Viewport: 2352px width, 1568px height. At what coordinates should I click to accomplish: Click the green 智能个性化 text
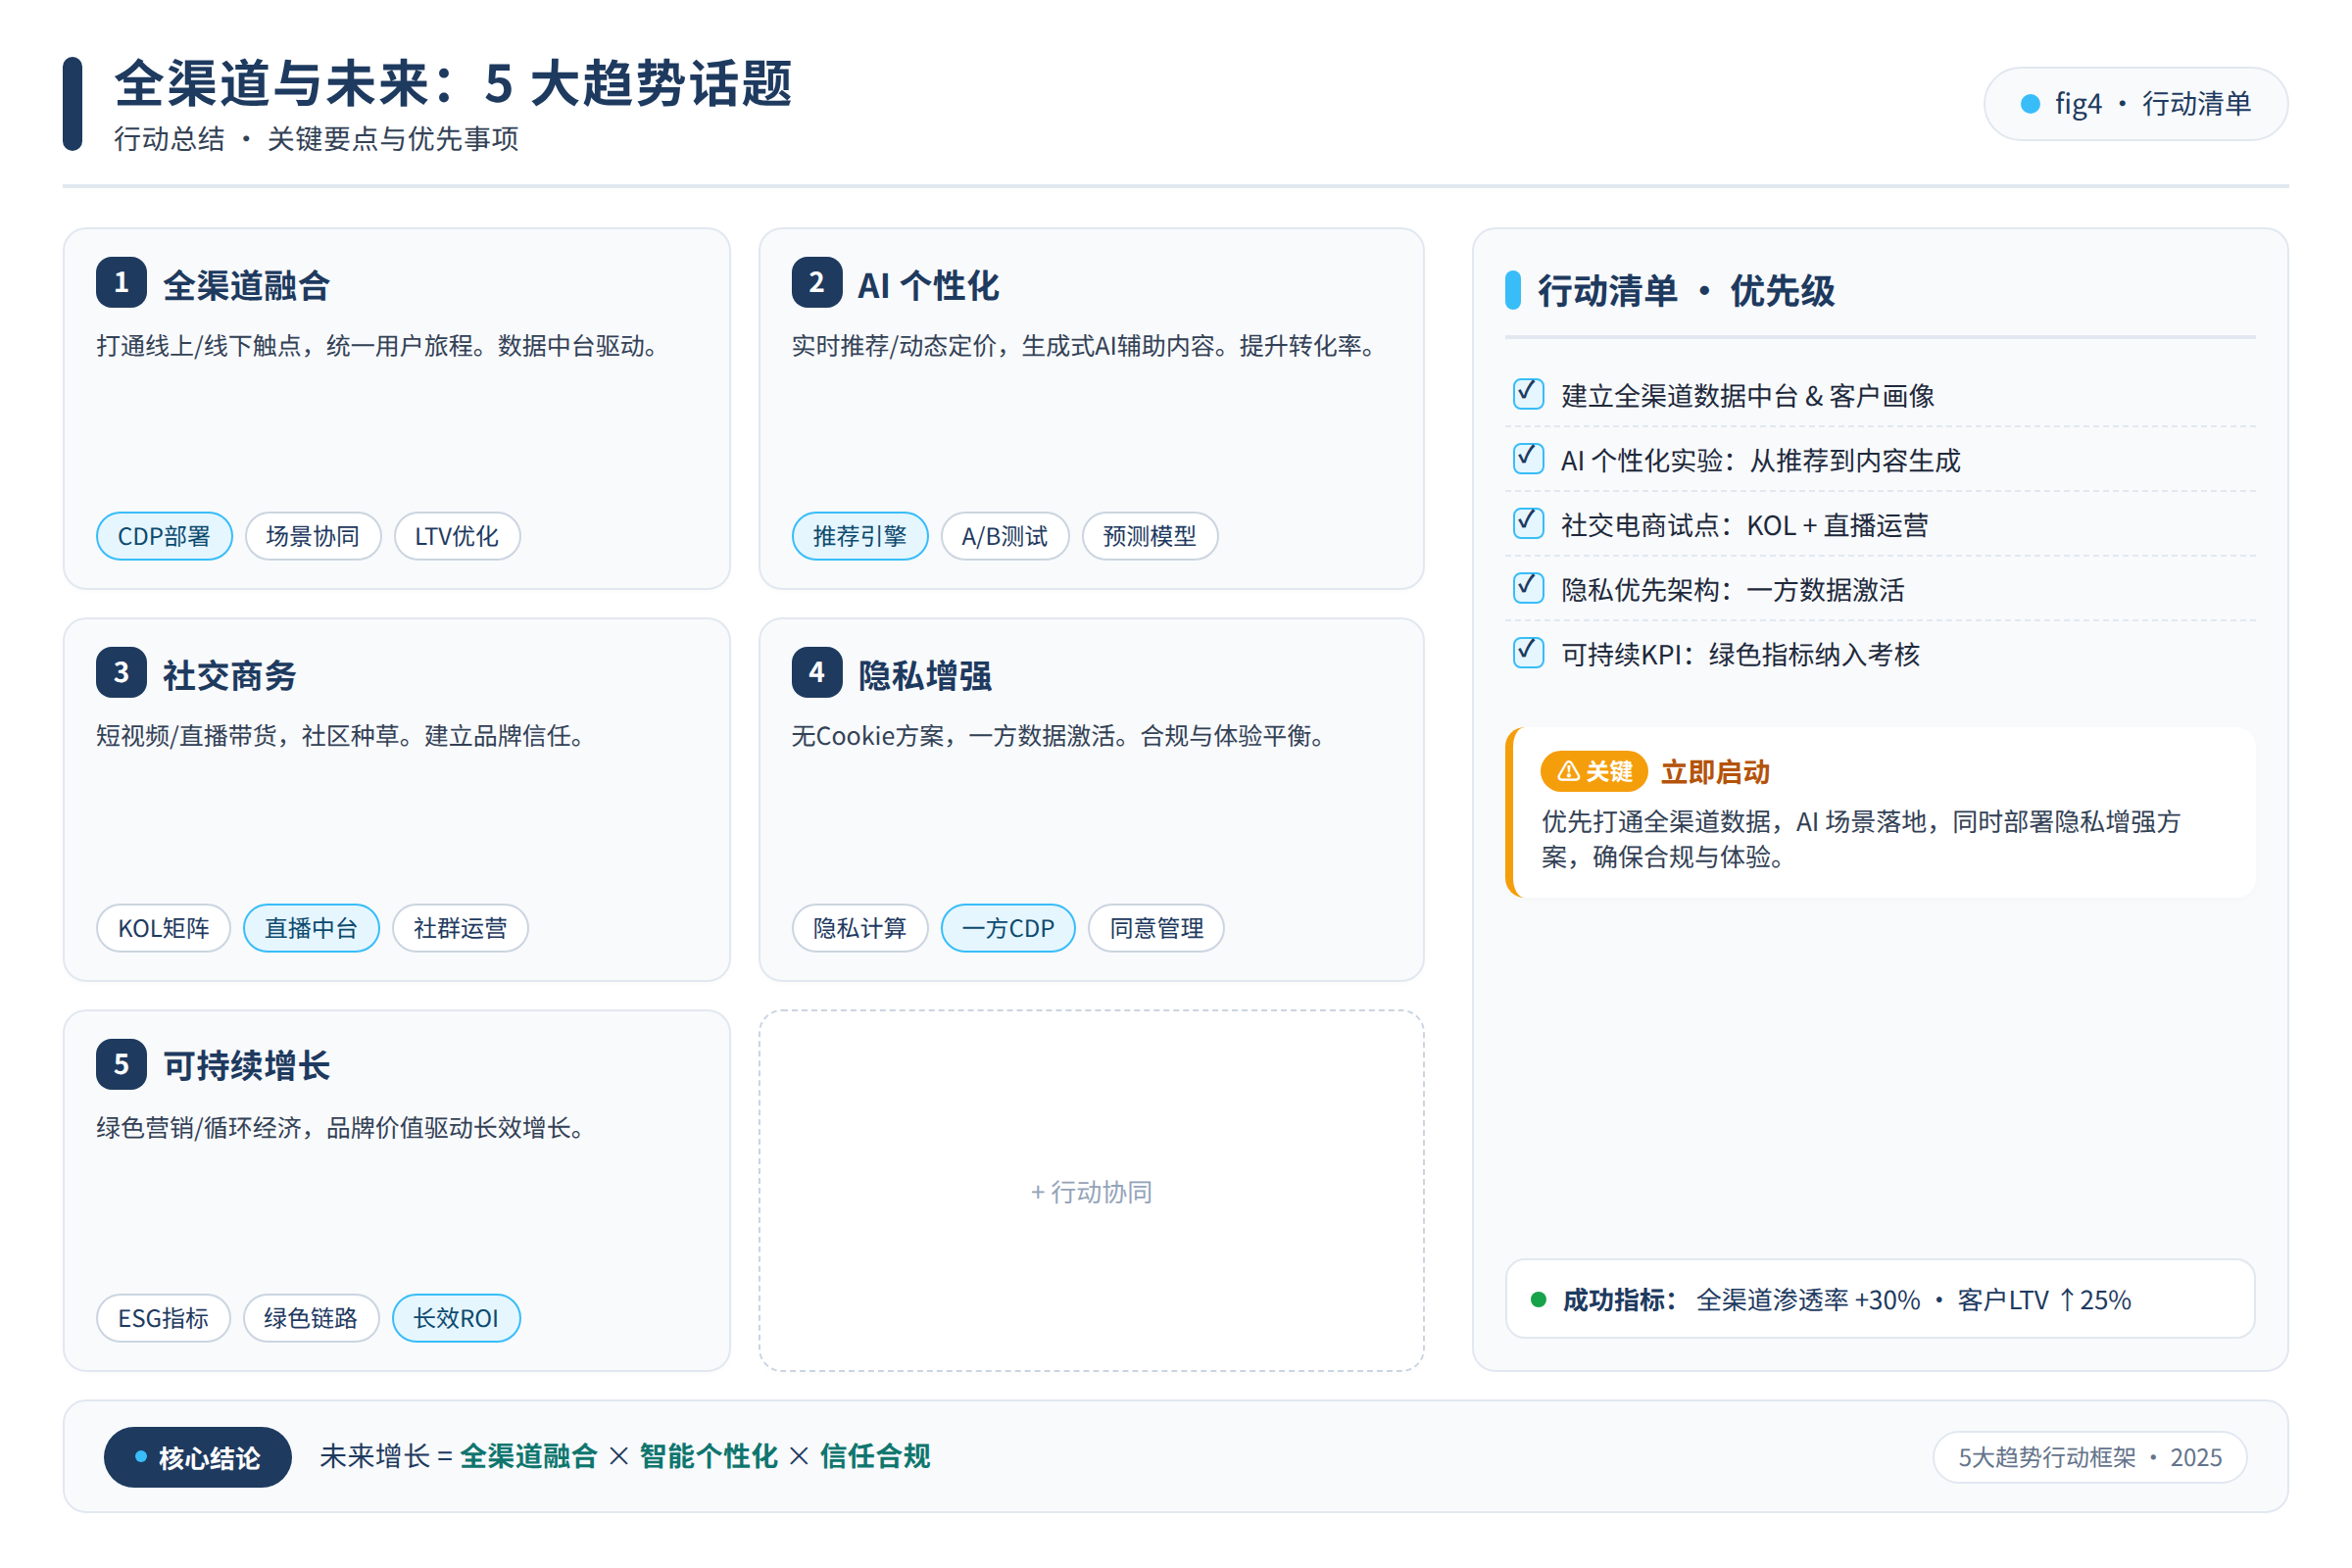coord(708,1456)
